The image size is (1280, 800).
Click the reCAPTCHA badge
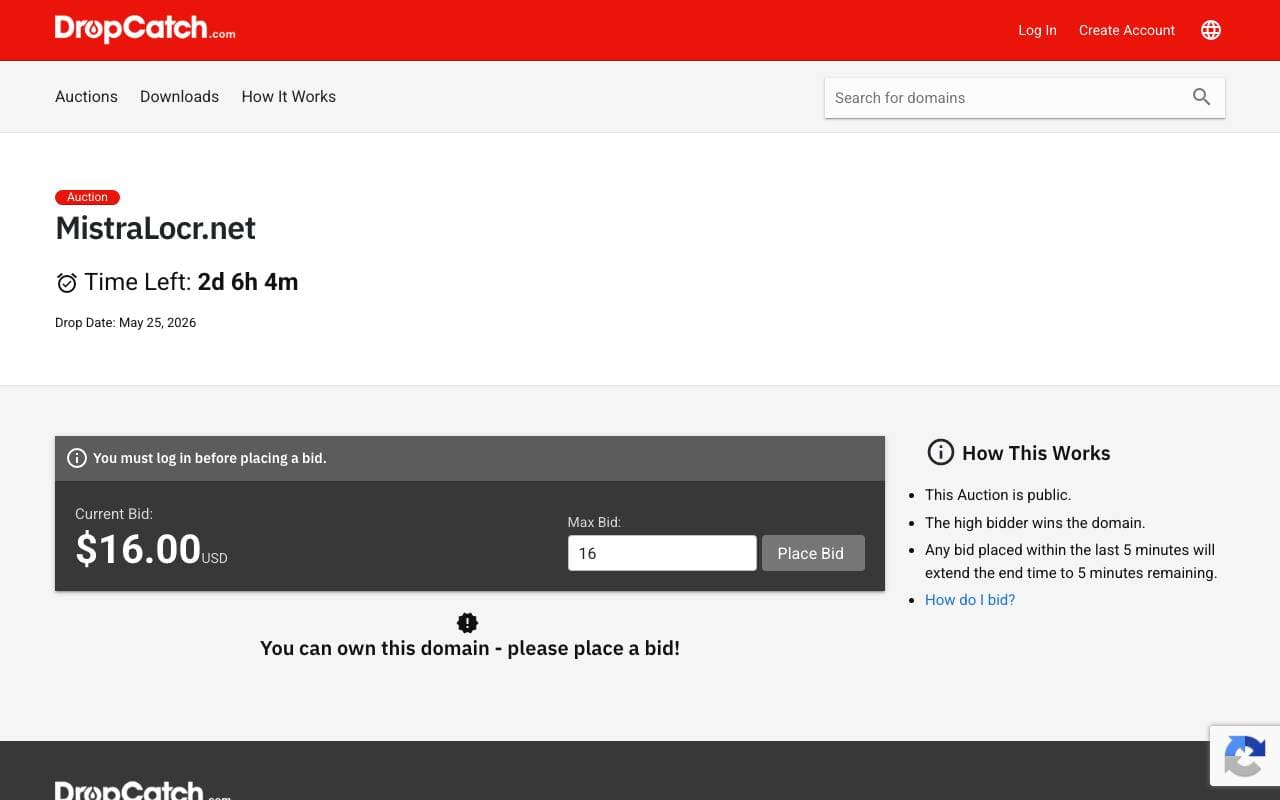tap(1245, 755)
